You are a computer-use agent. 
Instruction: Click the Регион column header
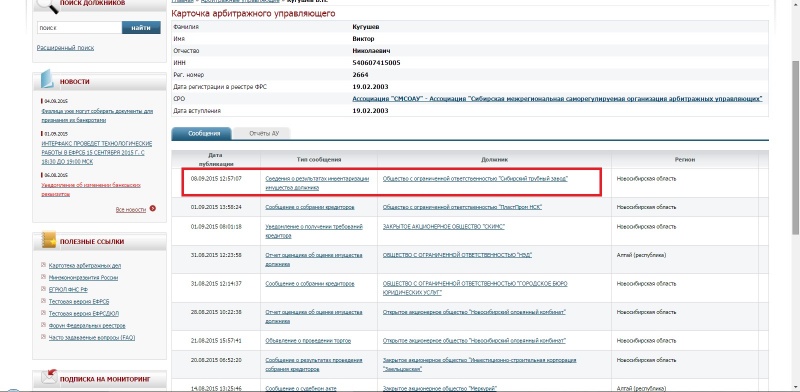(685, 160)
